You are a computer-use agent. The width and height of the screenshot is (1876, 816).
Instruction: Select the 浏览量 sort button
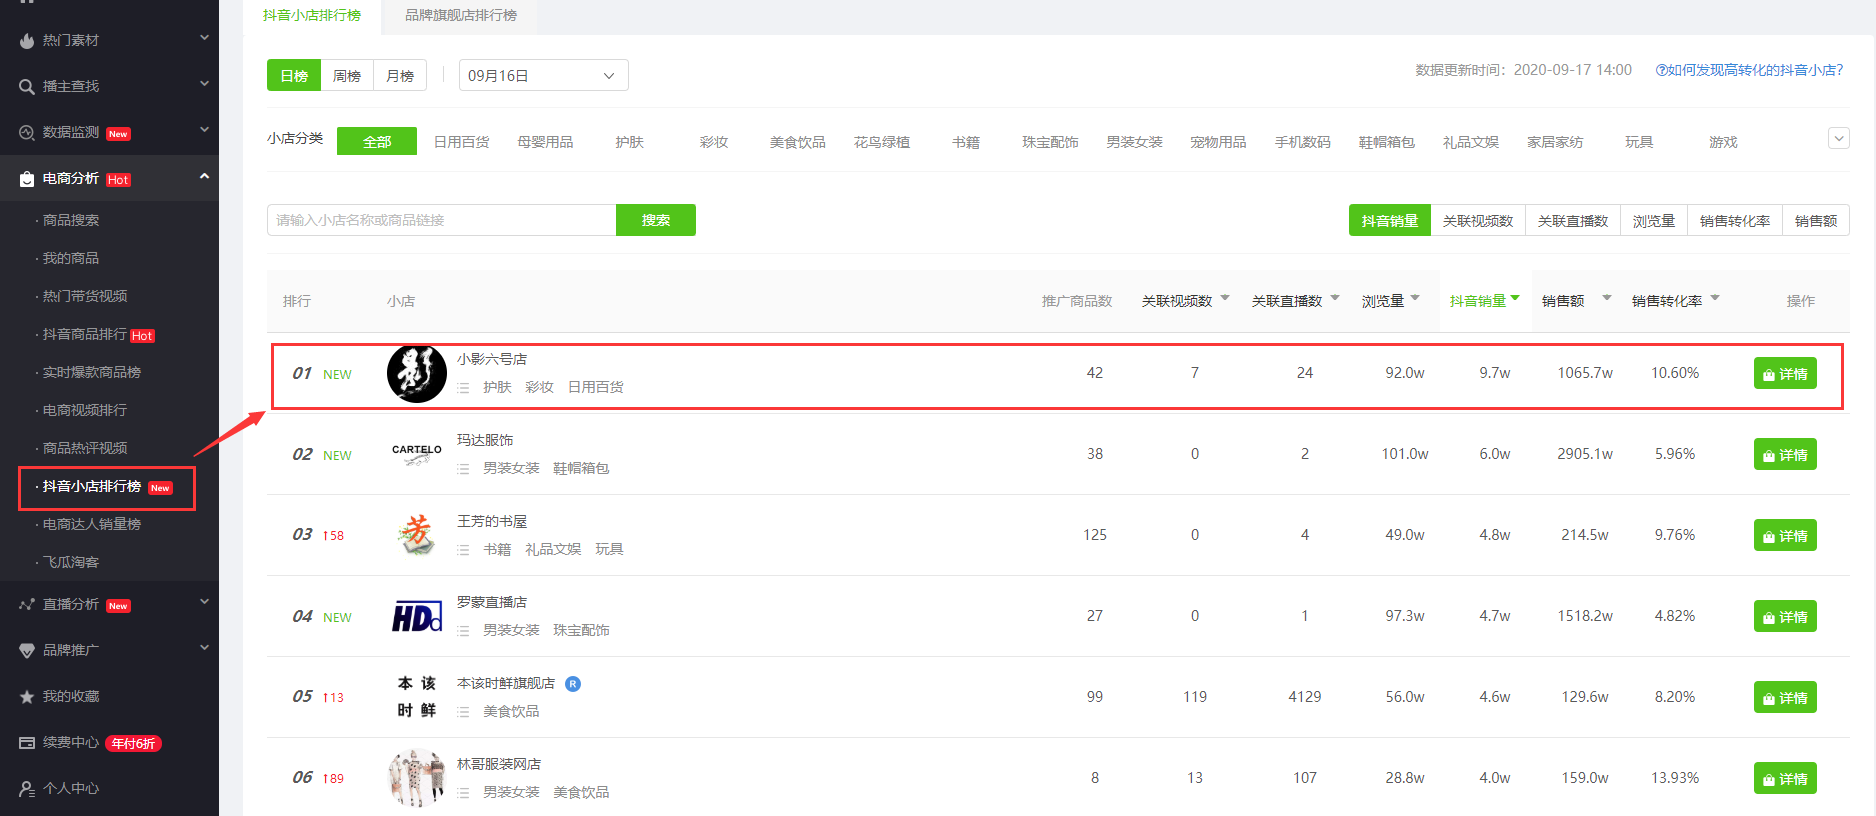click(x=1654, y=221)
